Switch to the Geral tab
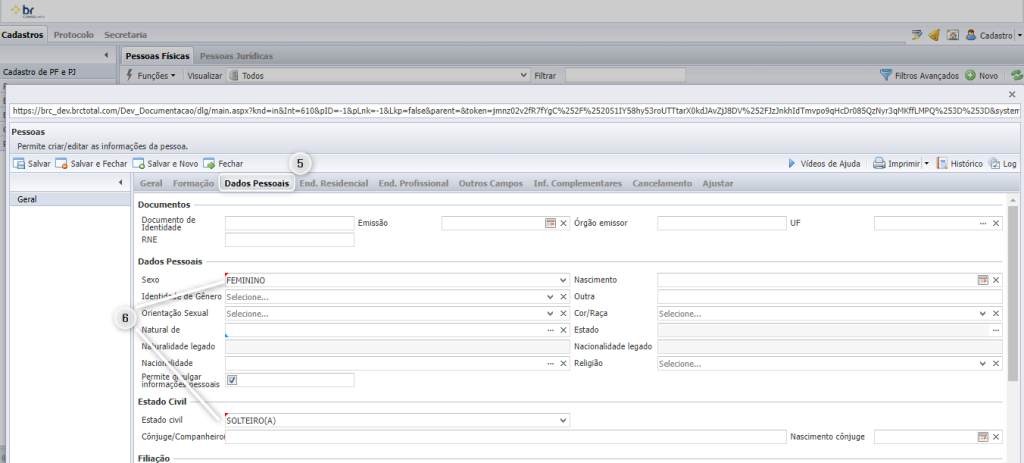 coord(152,184)
